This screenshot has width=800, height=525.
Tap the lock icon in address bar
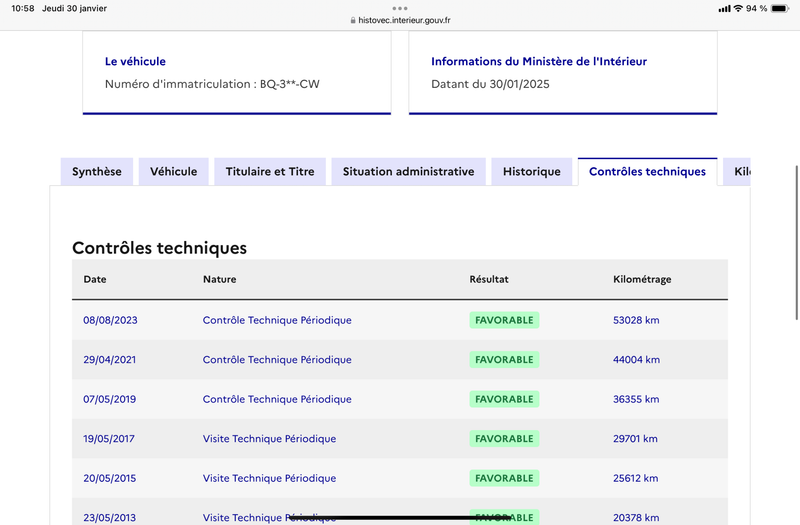(353, 20)
